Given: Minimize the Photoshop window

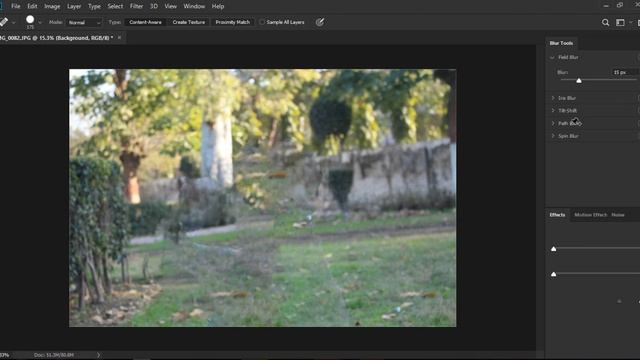Looking at the screenshot, I should [606, 5].
